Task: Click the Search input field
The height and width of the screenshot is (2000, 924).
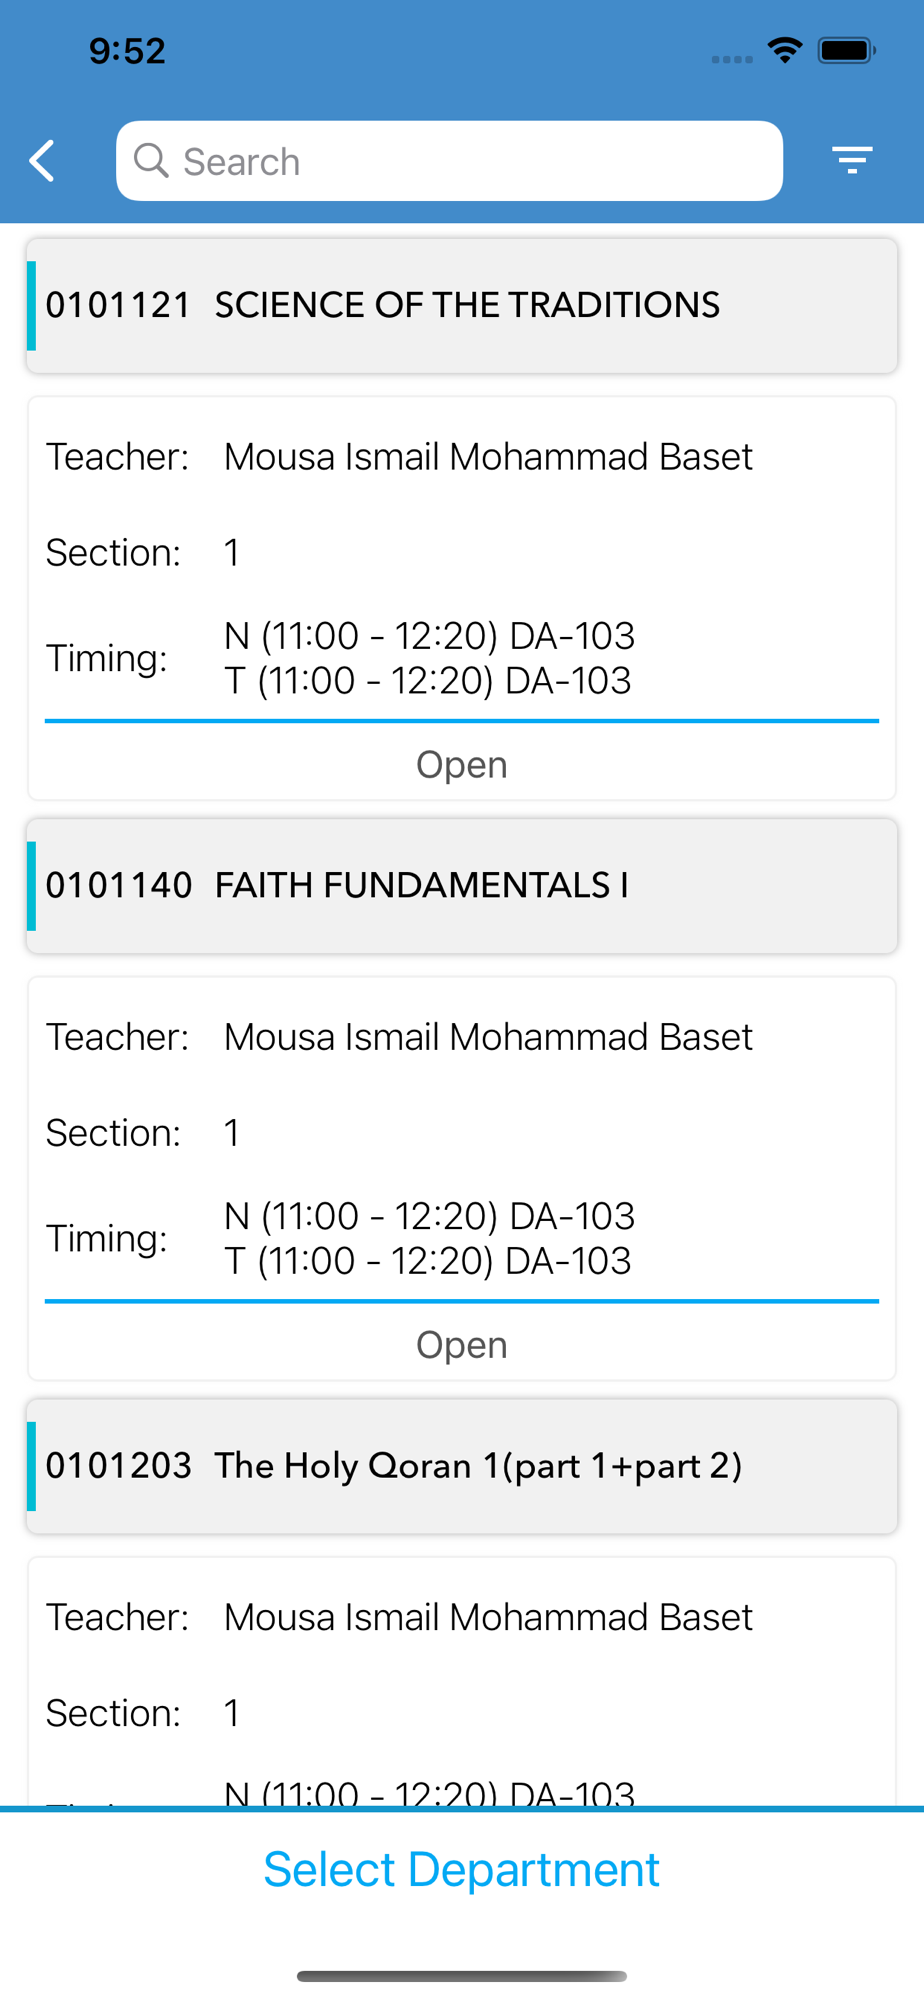Action: [x=470, y=161]
